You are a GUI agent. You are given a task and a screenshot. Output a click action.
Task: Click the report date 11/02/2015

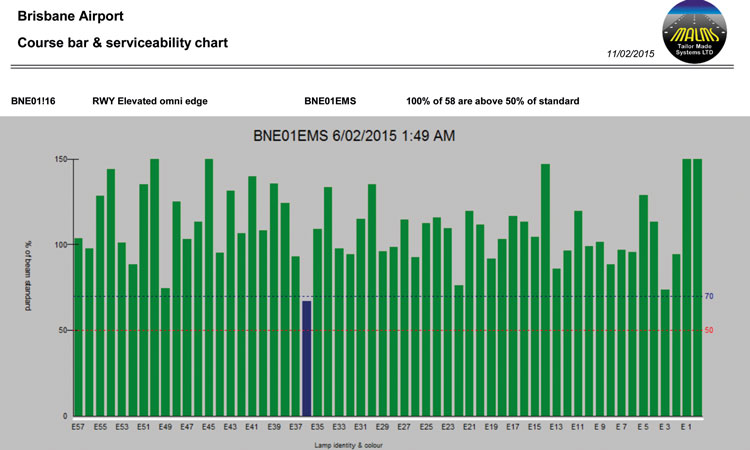tap(630, 54)
